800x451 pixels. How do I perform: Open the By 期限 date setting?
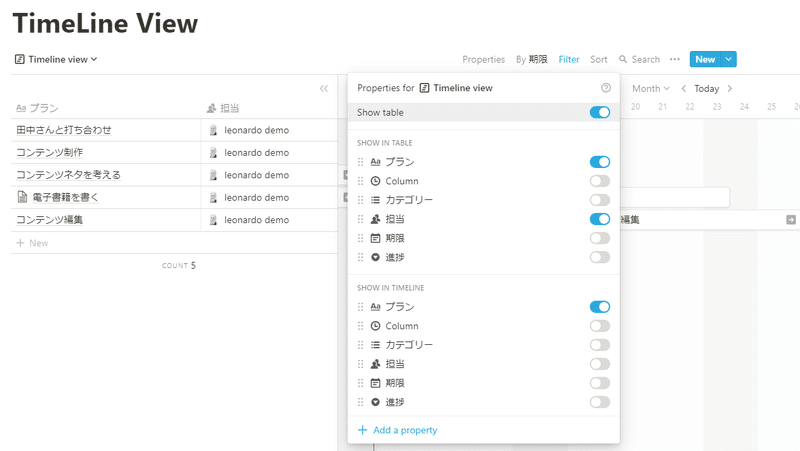pyautogui.click(x=531, y=59)
